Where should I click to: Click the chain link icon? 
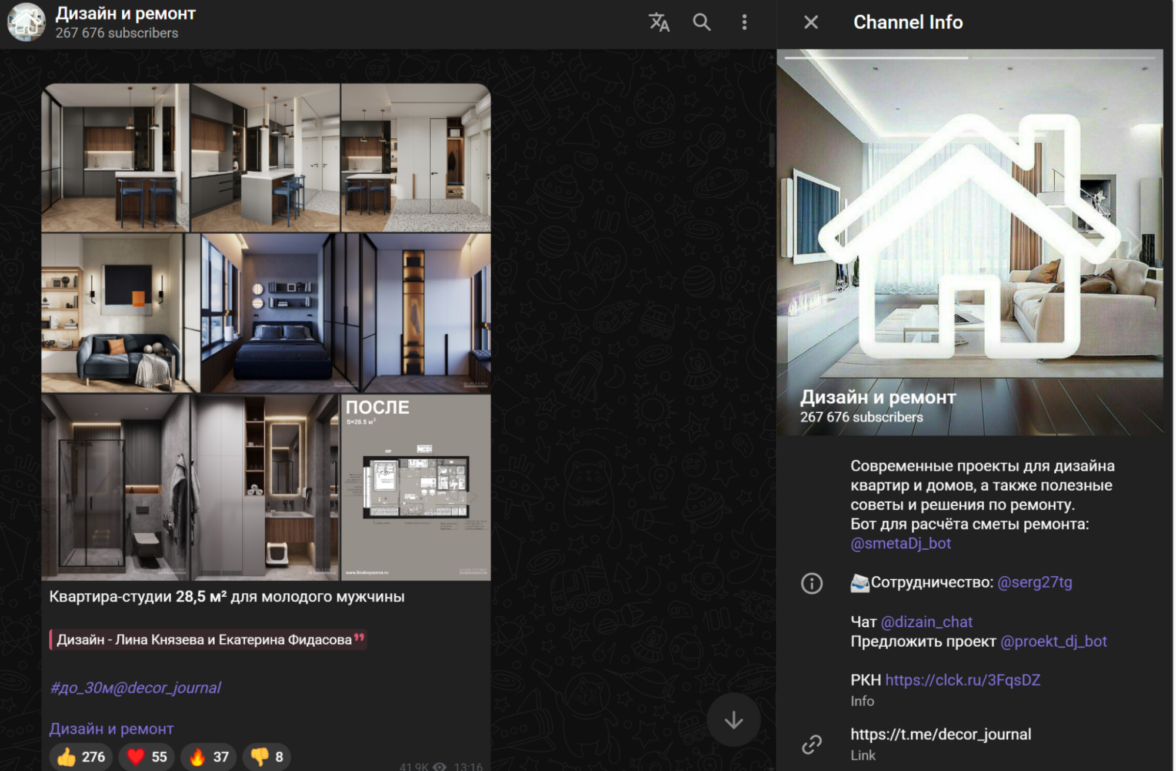[x=812, y=744]
